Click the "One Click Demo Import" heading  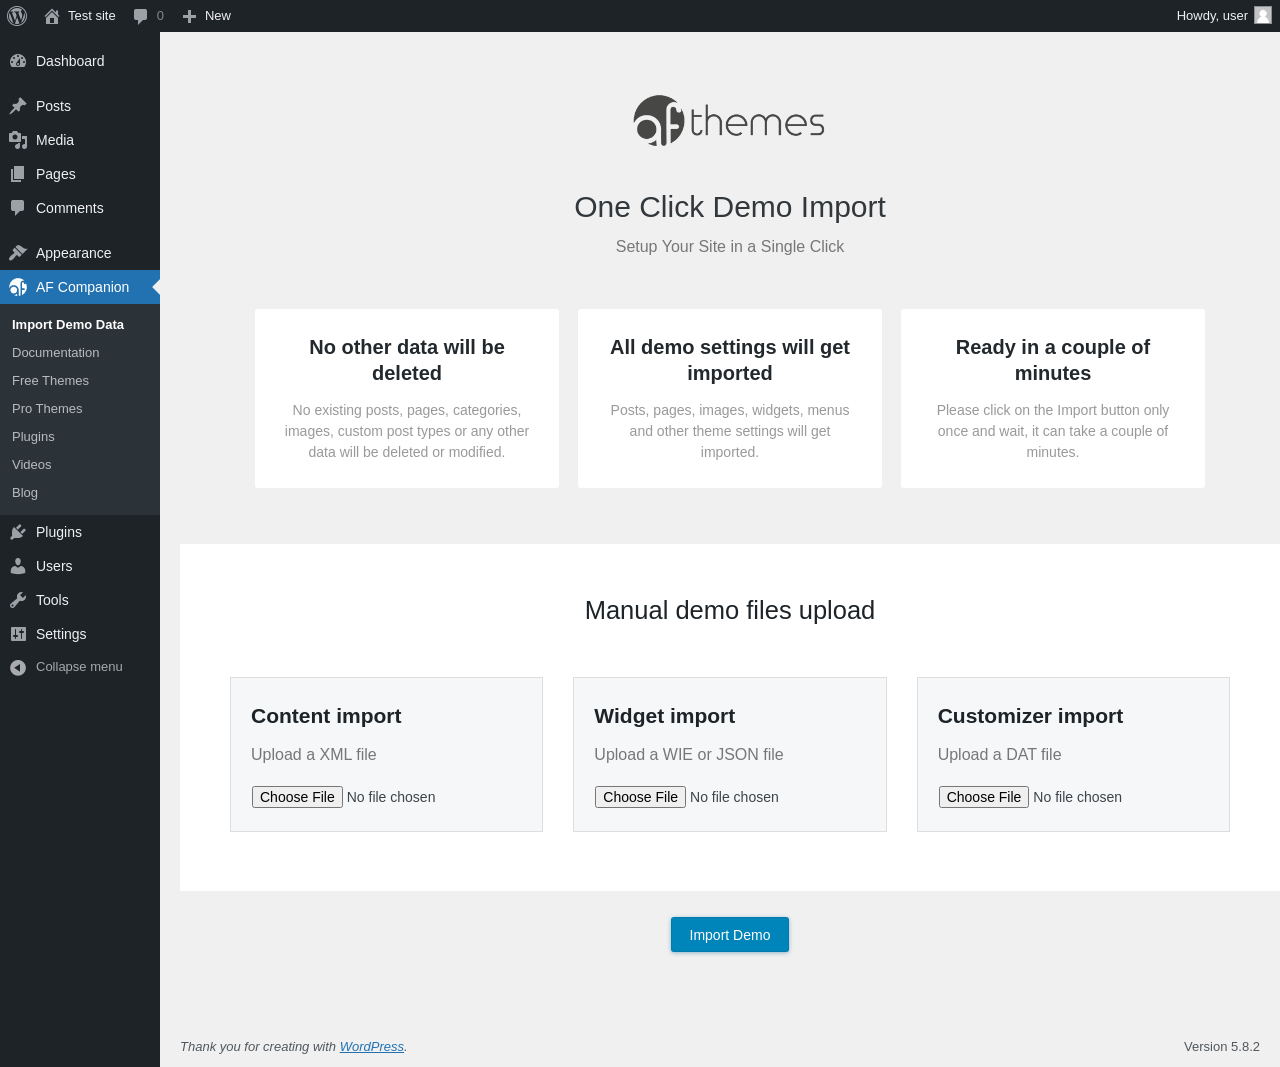[730, 207]
